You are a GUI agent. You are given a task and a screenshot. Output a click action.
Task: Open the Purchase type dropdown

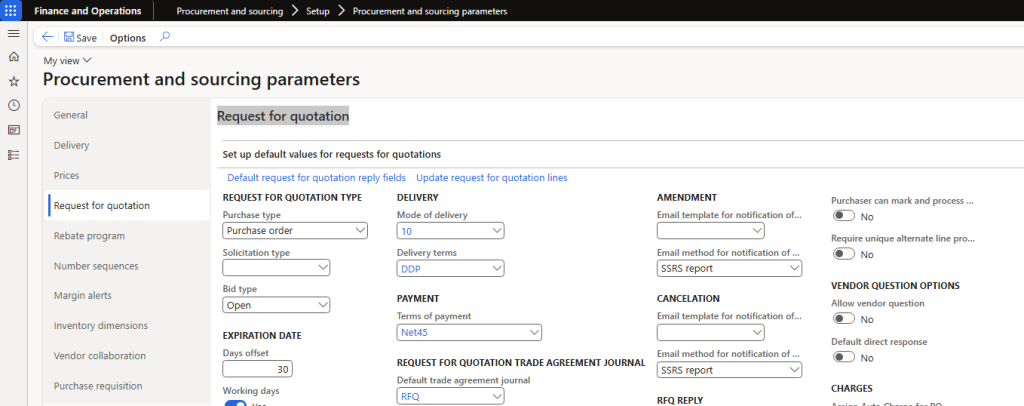(x=295, y=231)
